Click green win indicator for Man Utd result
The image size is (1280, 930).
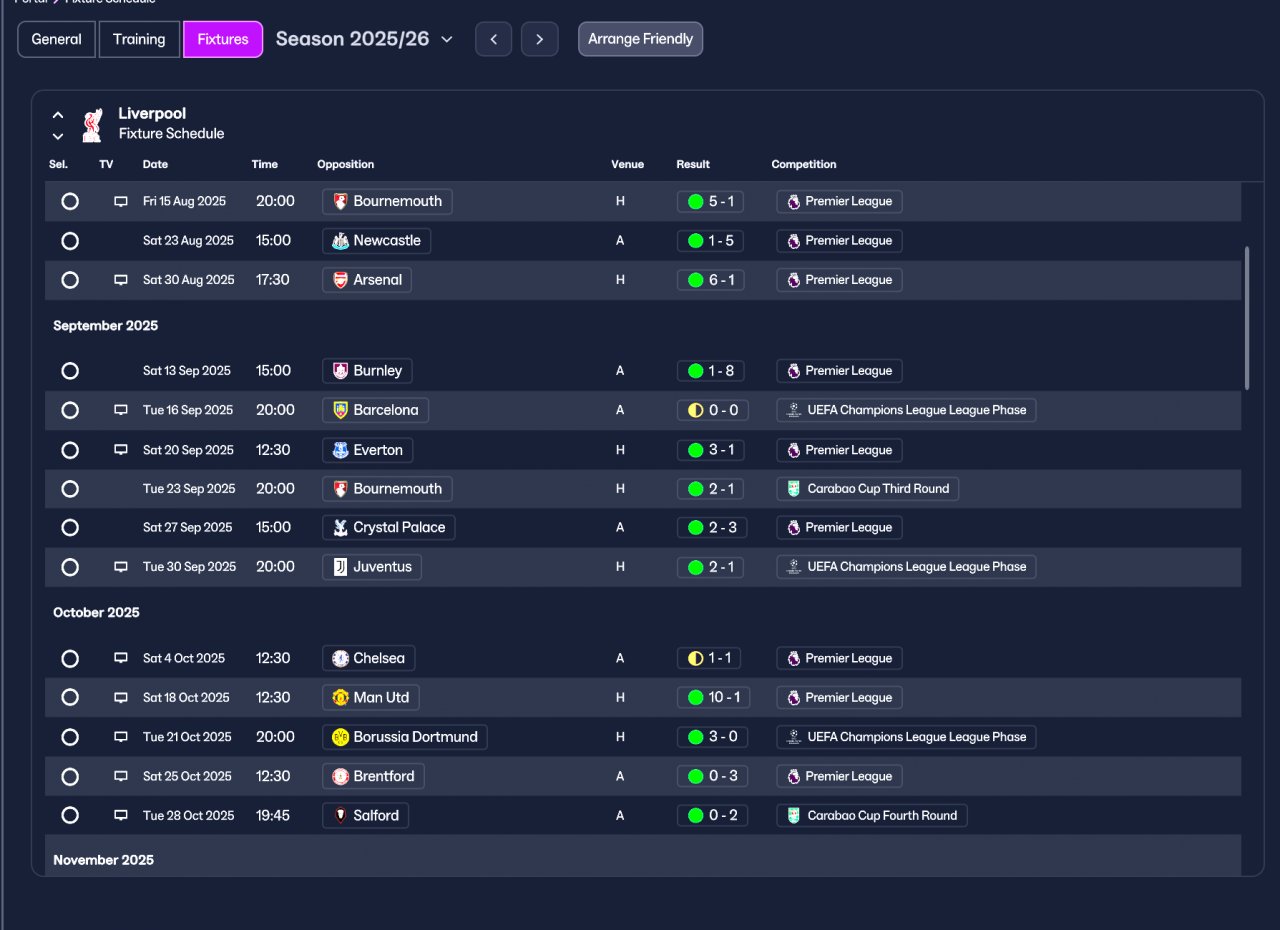point(696,697)
